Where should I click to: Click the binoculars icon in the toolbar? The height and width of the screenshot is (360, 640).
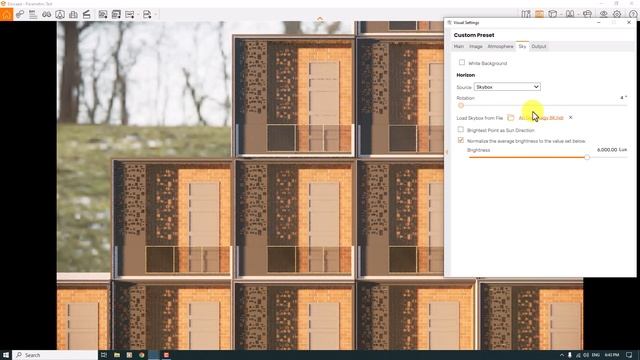[x=47, y=14]
